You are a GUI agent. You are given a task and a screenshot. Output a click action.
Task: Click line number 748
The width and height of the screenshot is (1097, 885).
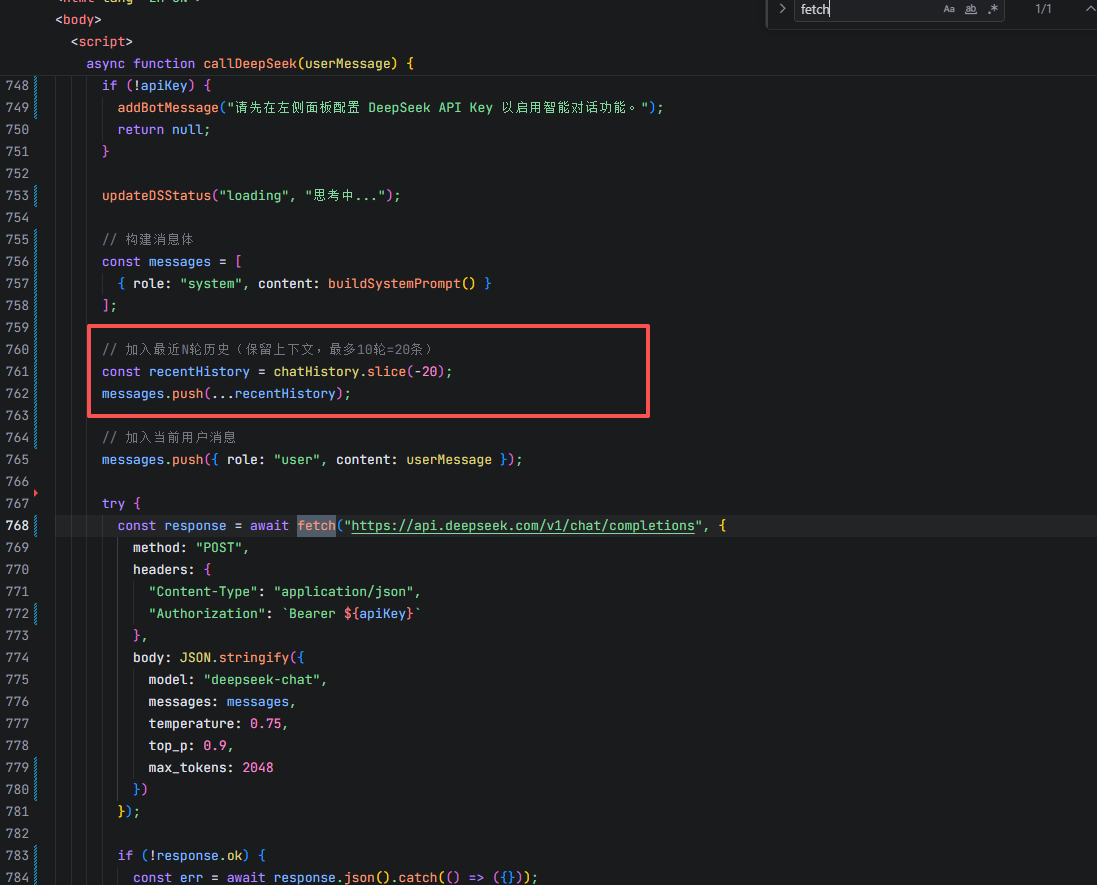(x=17, y=85)
